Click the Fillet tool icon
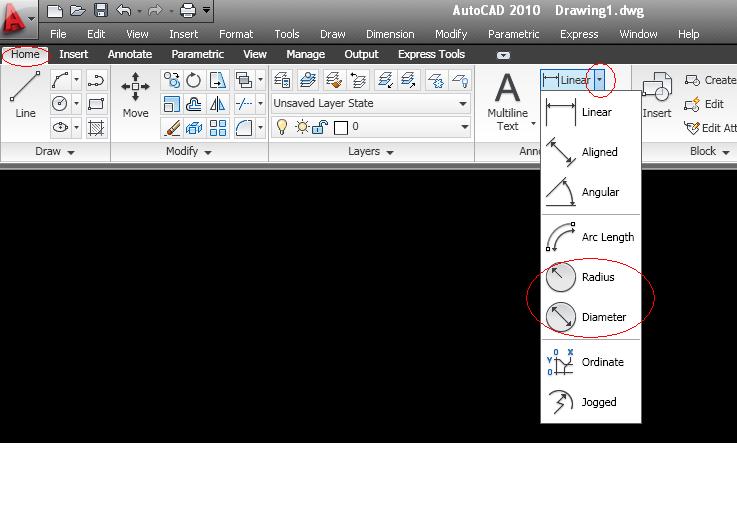 click(x=244, y=127)
